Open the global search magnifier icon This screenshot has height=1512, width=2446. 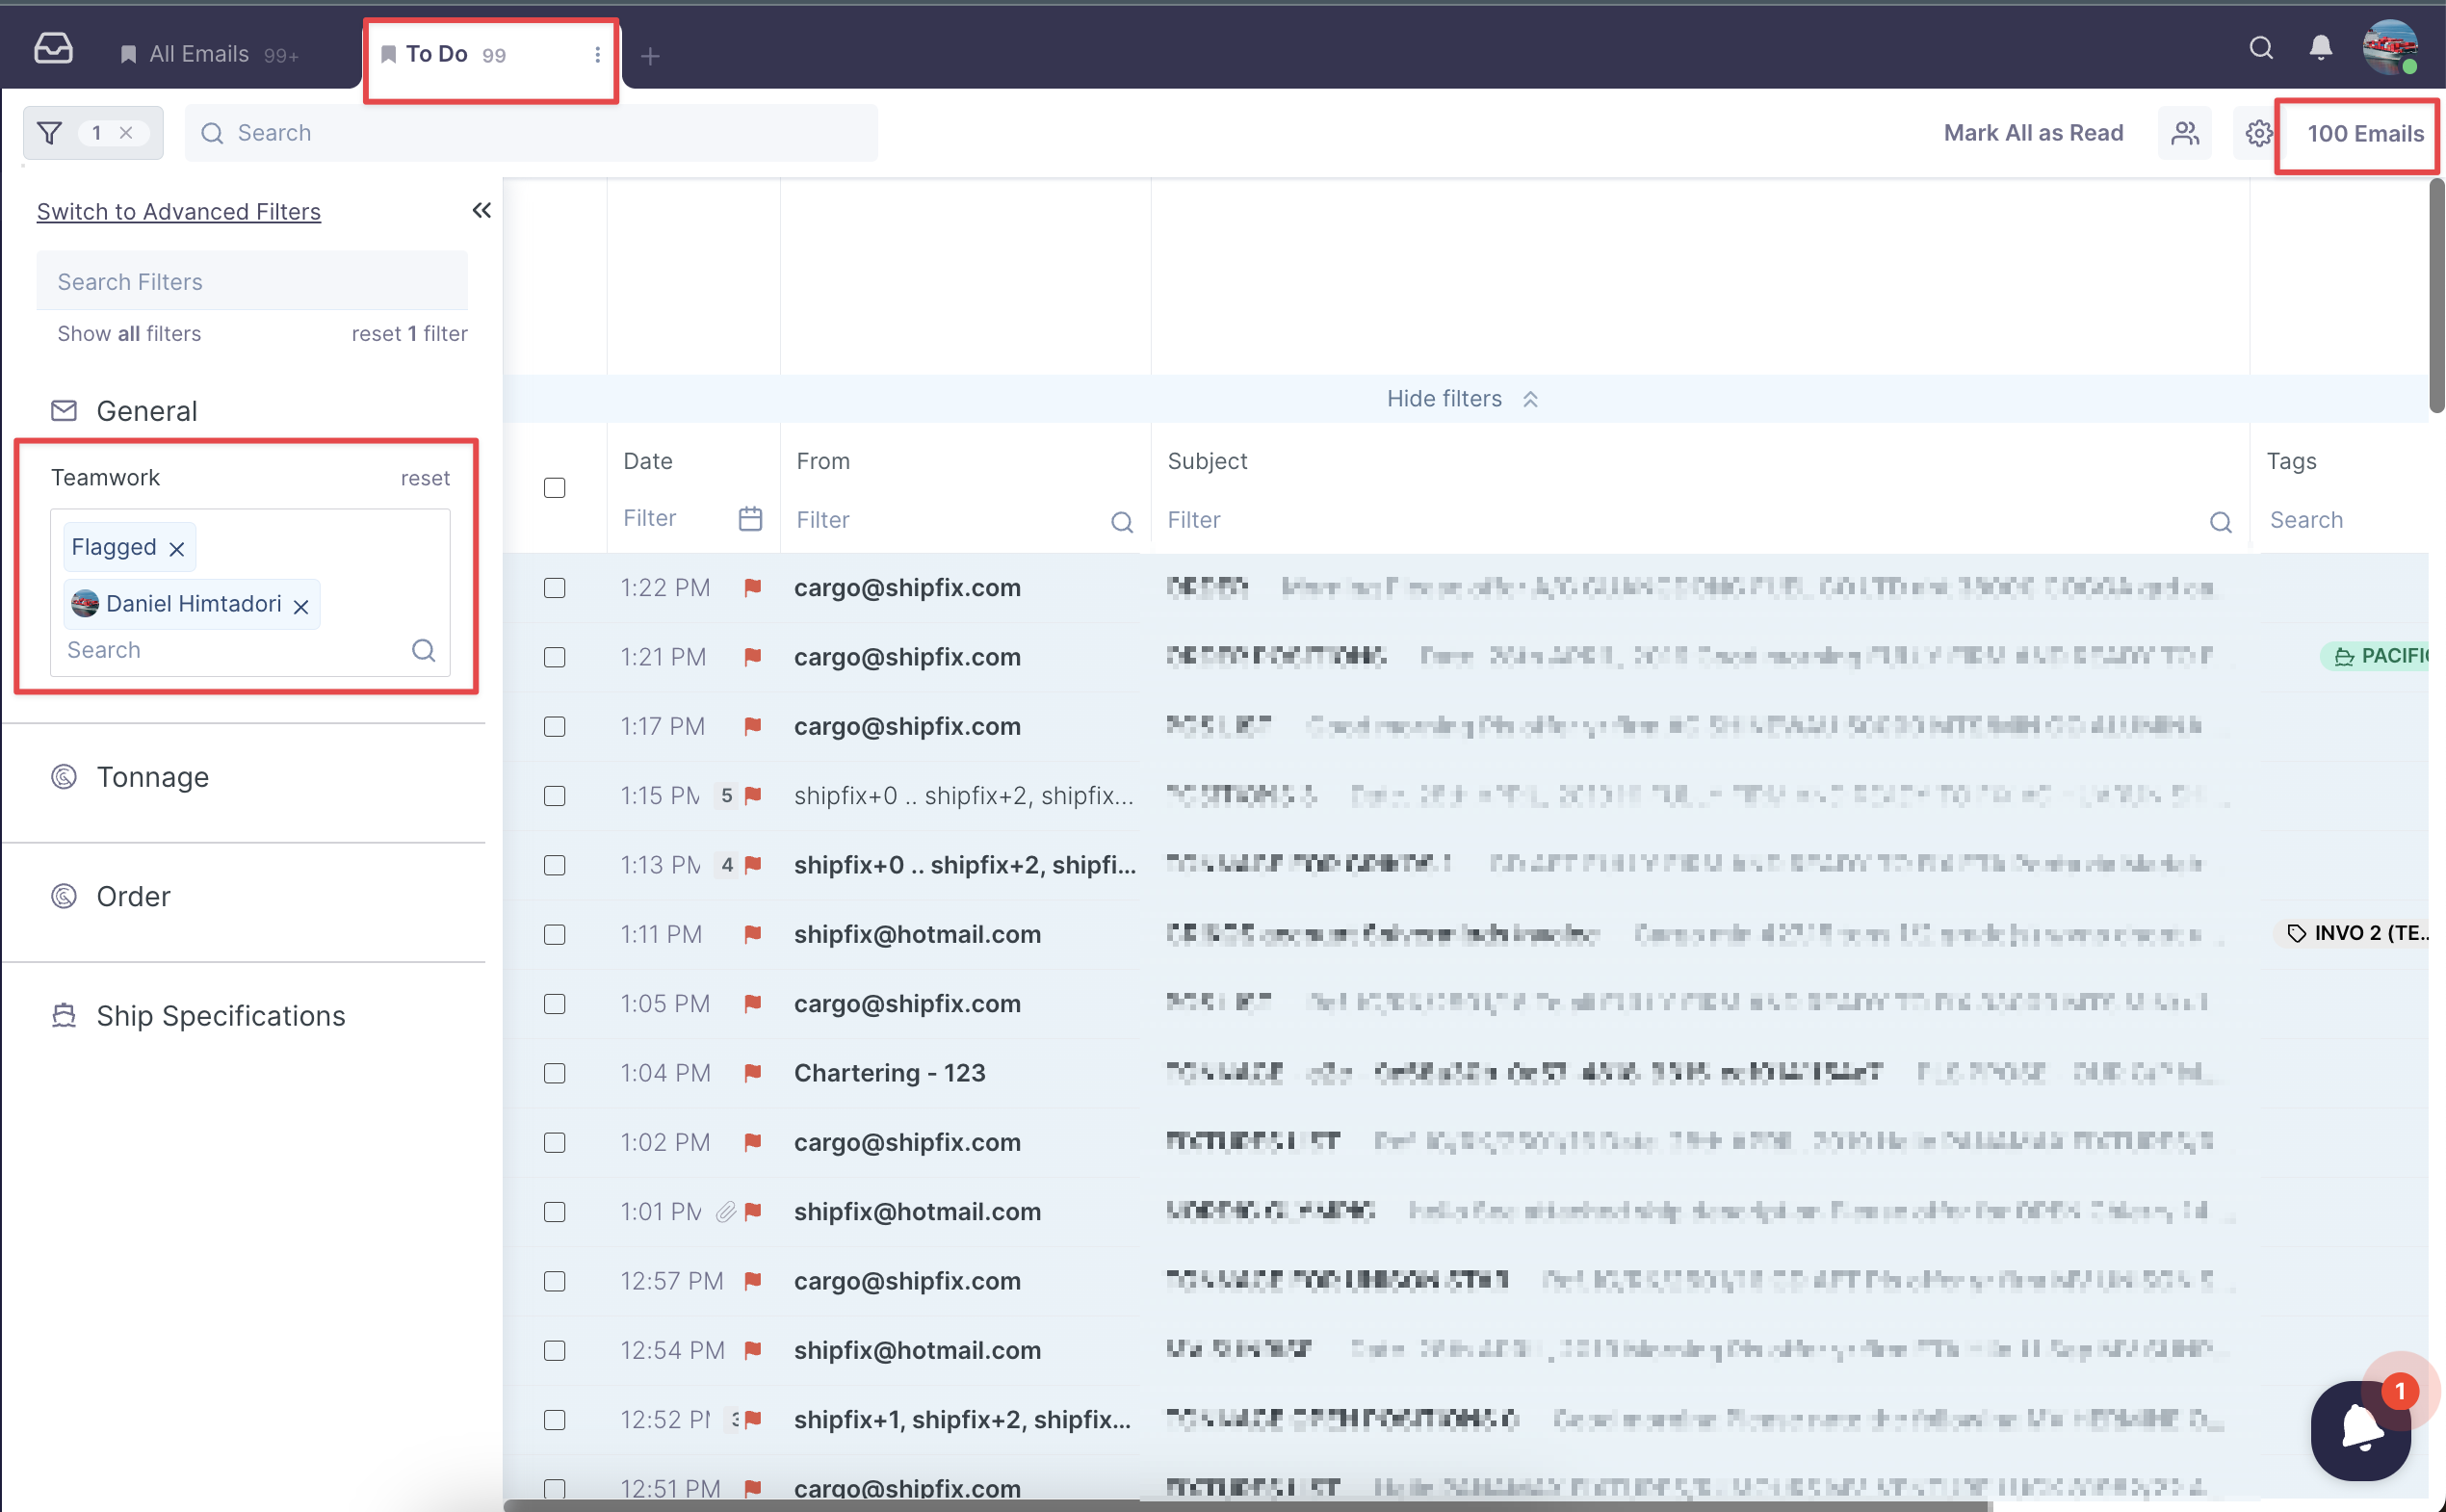coord(2261,48)
